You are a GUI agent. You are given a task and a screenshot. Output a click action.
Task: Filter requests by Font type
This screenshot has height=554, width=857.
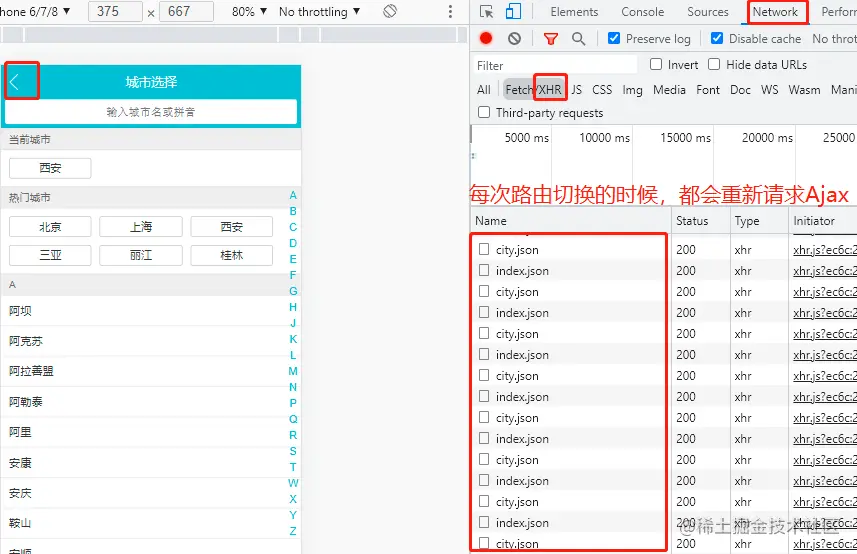pyautogui.click(x=708, y=90)
